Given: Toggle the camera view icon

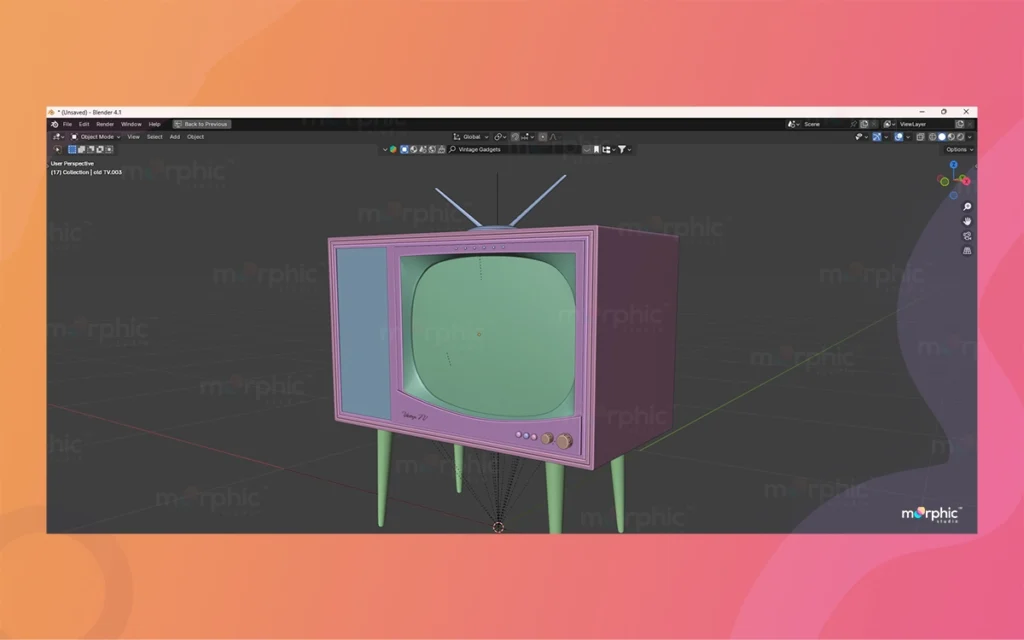Looking at the screenshot, I should [x=967, y=236].
